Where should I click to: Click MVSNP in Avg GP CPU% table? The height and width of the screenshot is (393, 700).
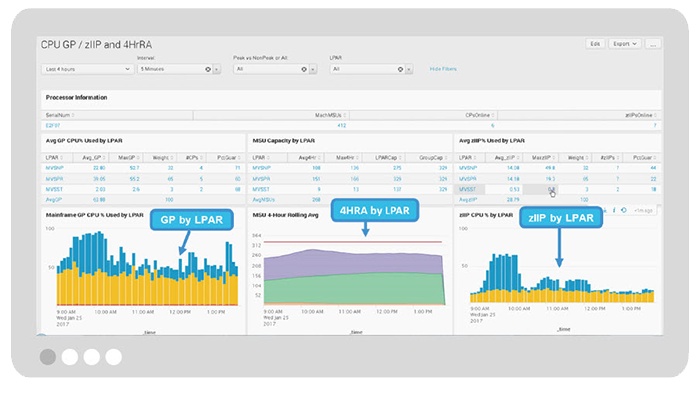[x=54, y=168]
